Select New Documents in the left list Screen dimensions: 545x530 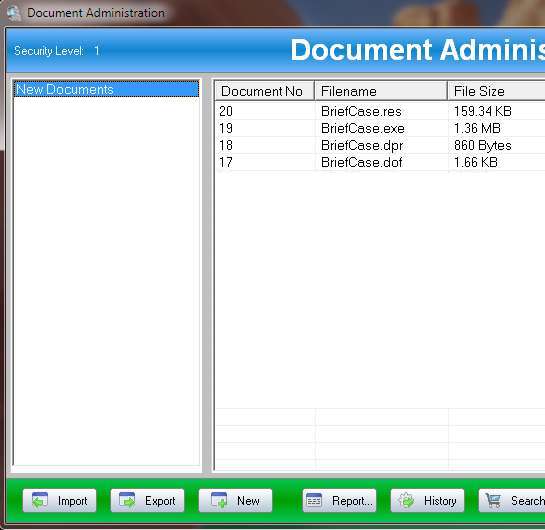pyautogui.click(x=106, y=89)
